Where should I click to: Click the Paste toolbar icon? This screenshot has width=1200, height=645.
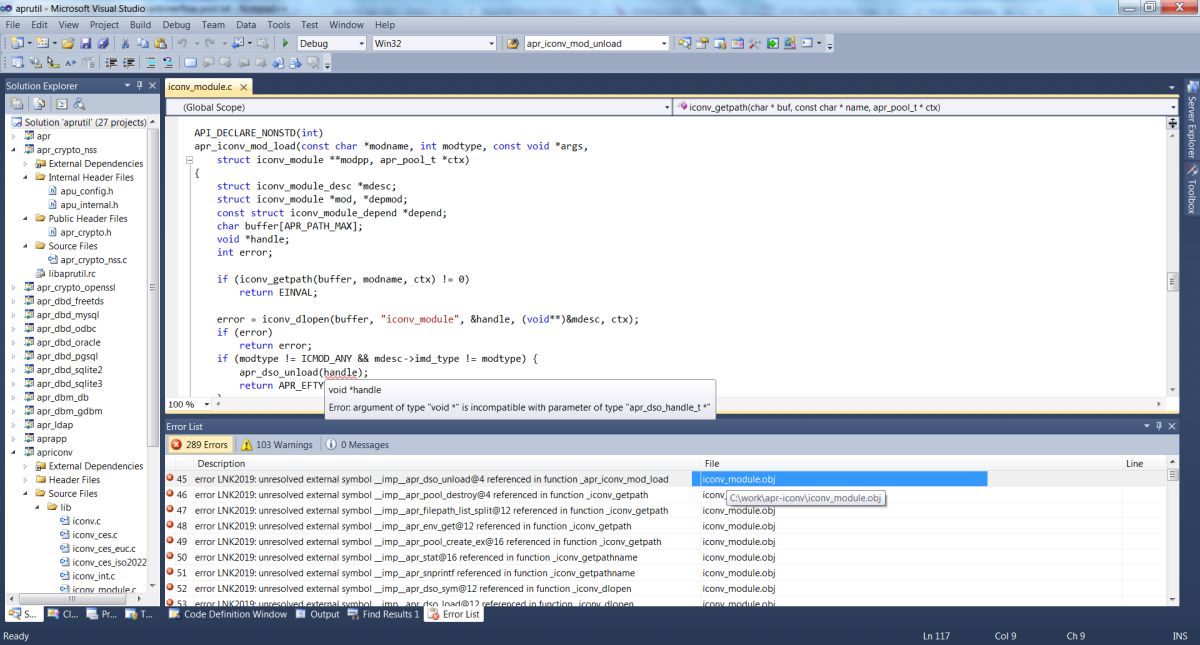(x=160, y=43)
